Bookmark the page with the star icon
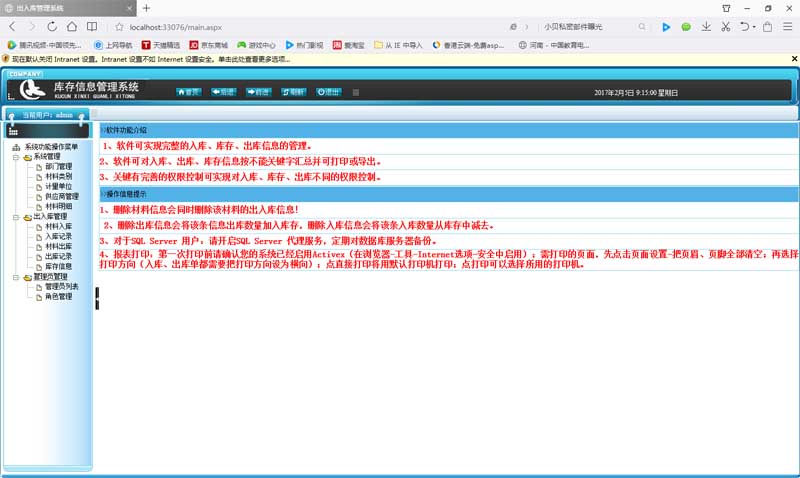The image size is (800, 478). tap(119, 27)
